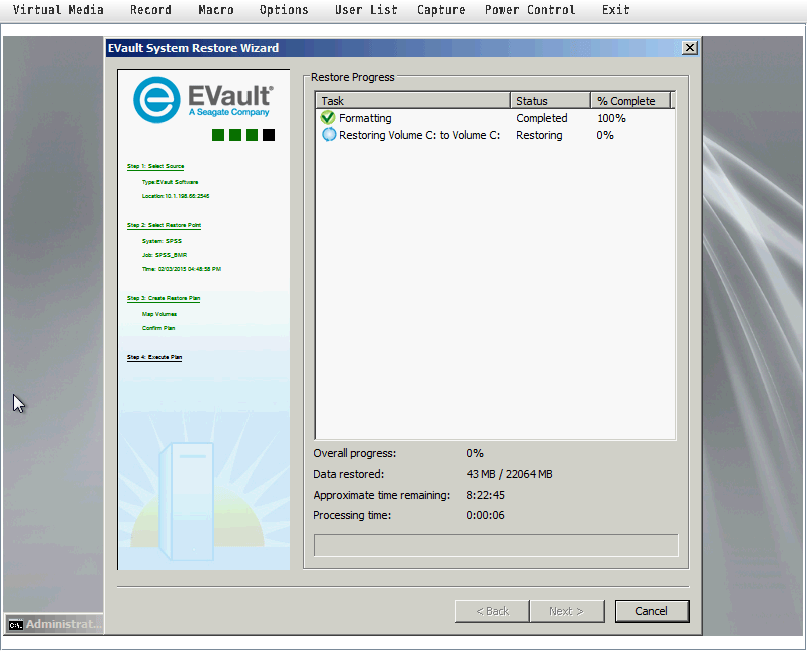
Task: Open the Virtual Media menu
Action: click(x=58, y=10)
